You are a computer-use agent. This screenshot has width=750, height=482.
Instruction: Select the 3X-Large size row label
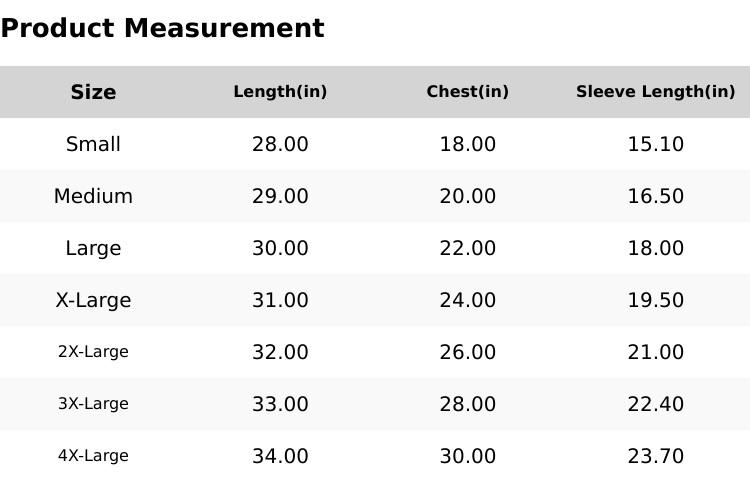(93, 404)
